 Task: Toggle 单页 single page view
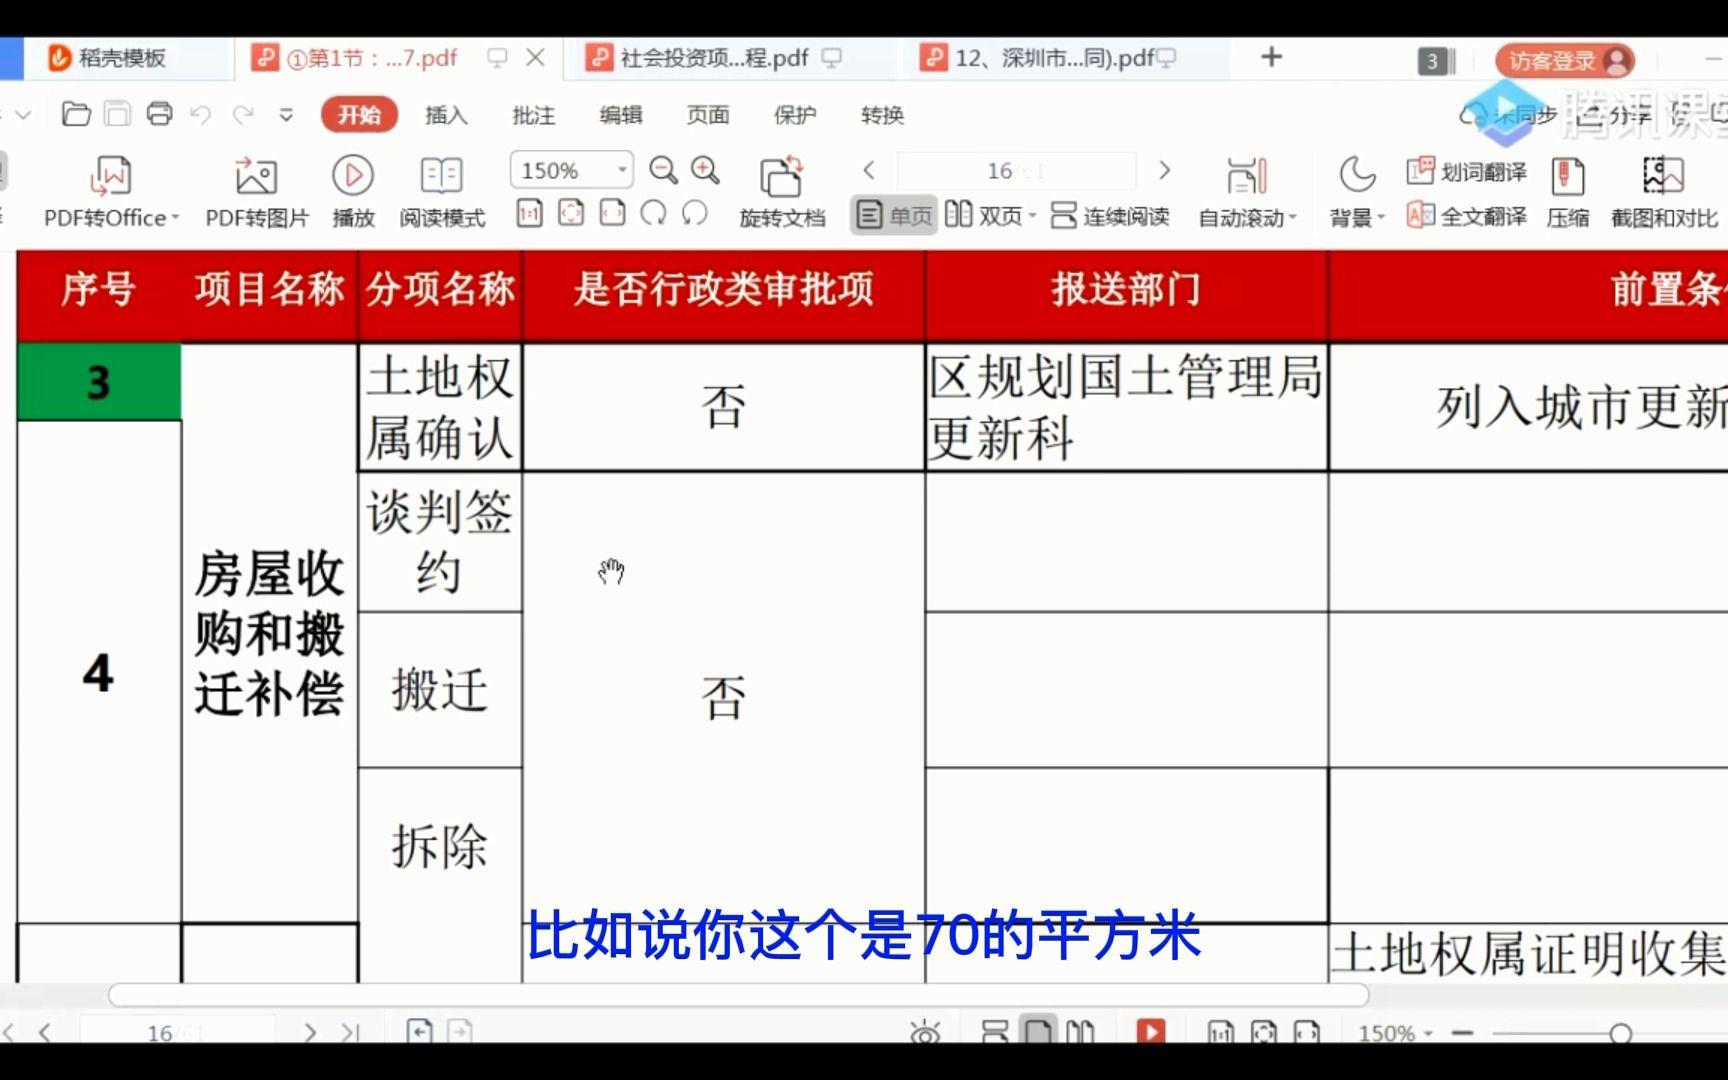894,215
